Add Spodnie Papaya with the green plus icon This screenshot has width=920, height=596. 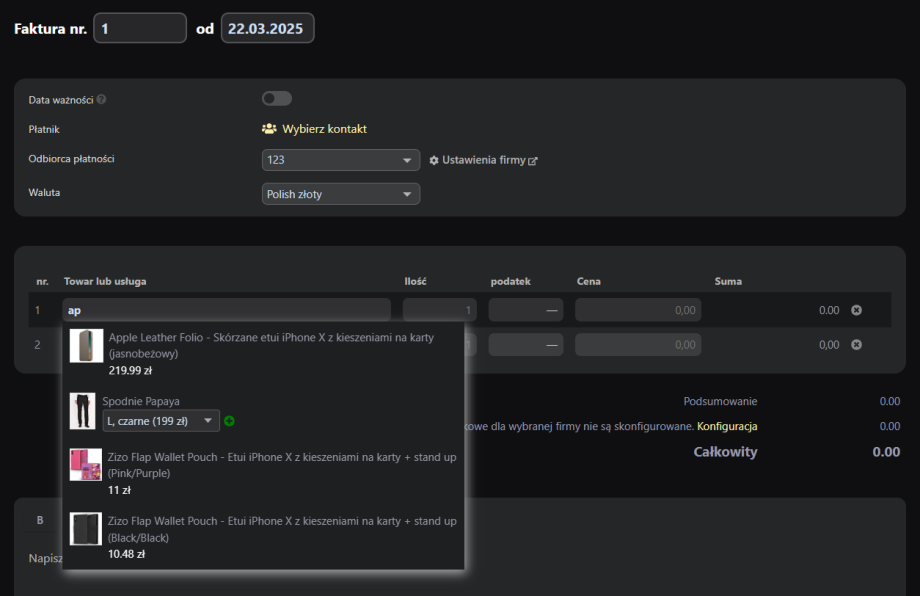coord(230,421)
